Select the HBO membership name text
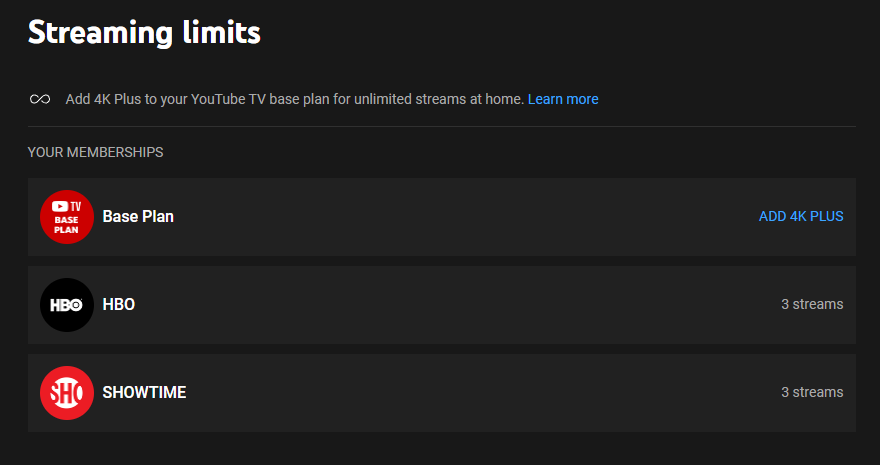Viewport: 880px width, 465px height. click(x=119, y=304)
